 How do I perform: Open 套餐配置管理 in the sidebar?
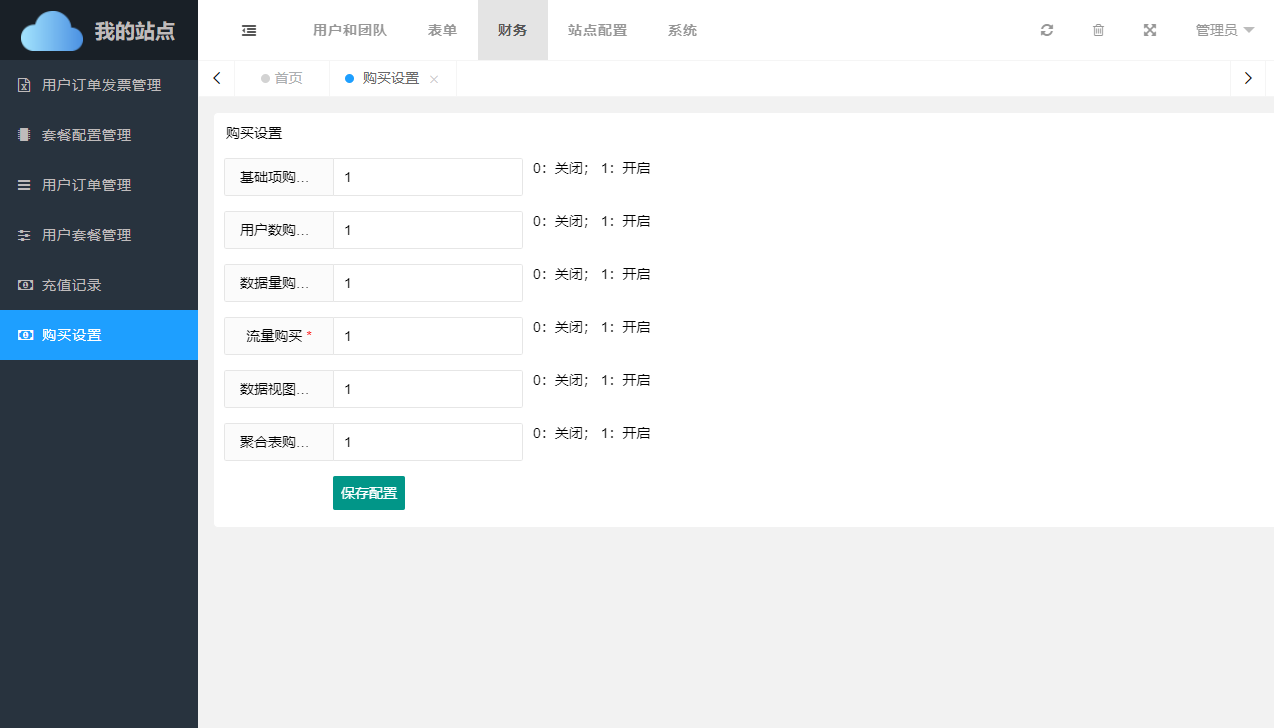pos(86,135)
